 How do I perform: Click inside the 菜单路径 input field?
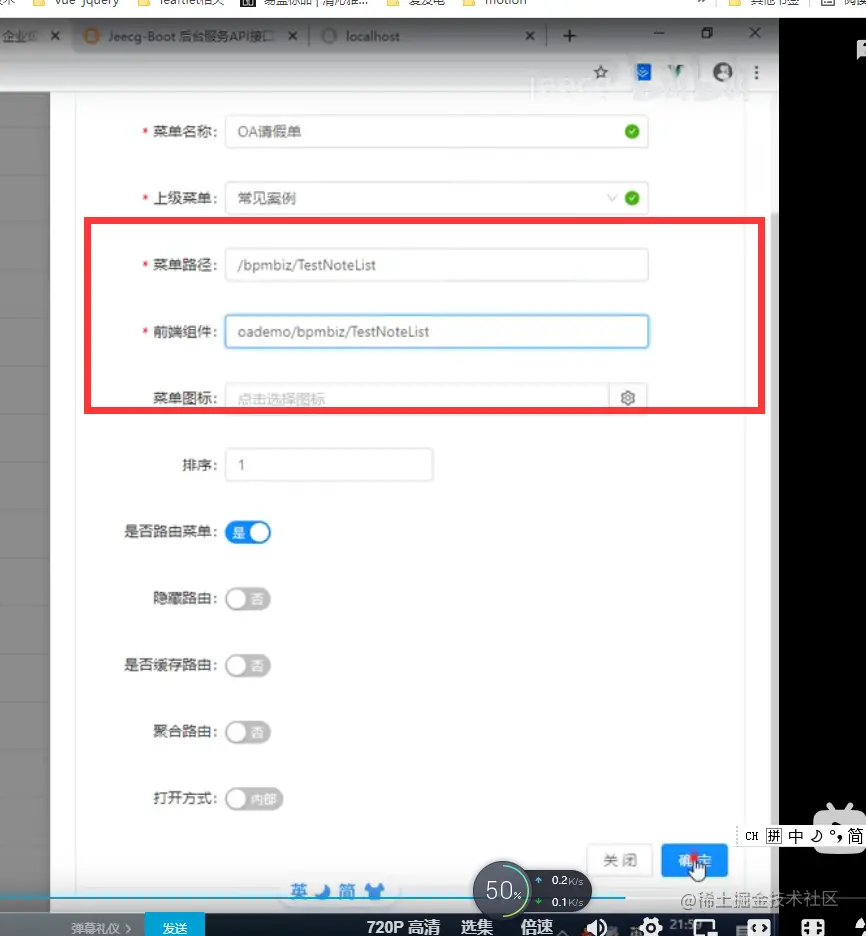coord(435,264)
